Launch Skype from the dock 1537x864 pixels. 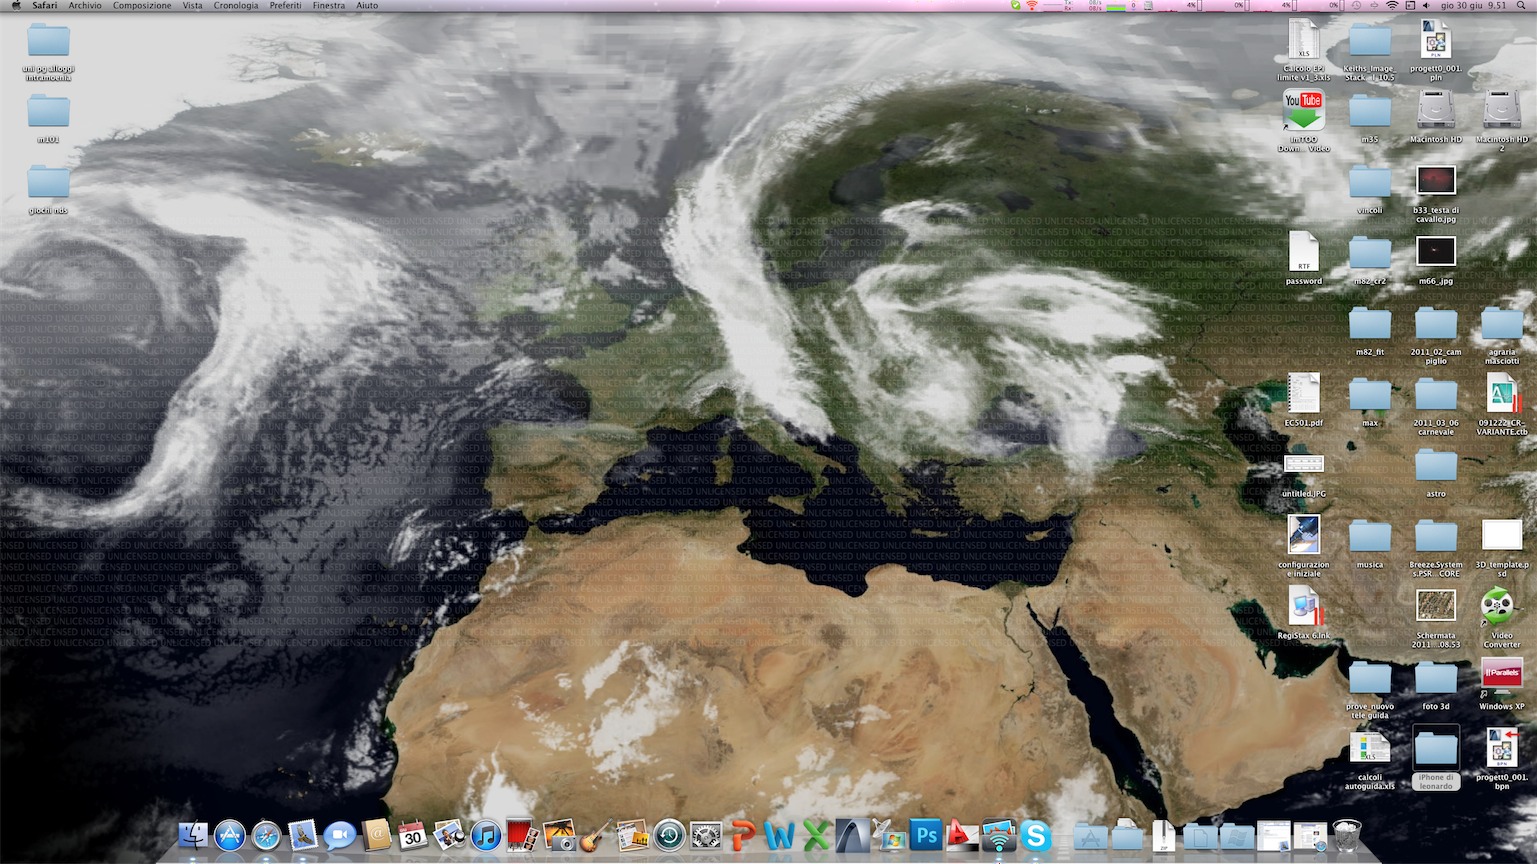(x=1036, y=835)
